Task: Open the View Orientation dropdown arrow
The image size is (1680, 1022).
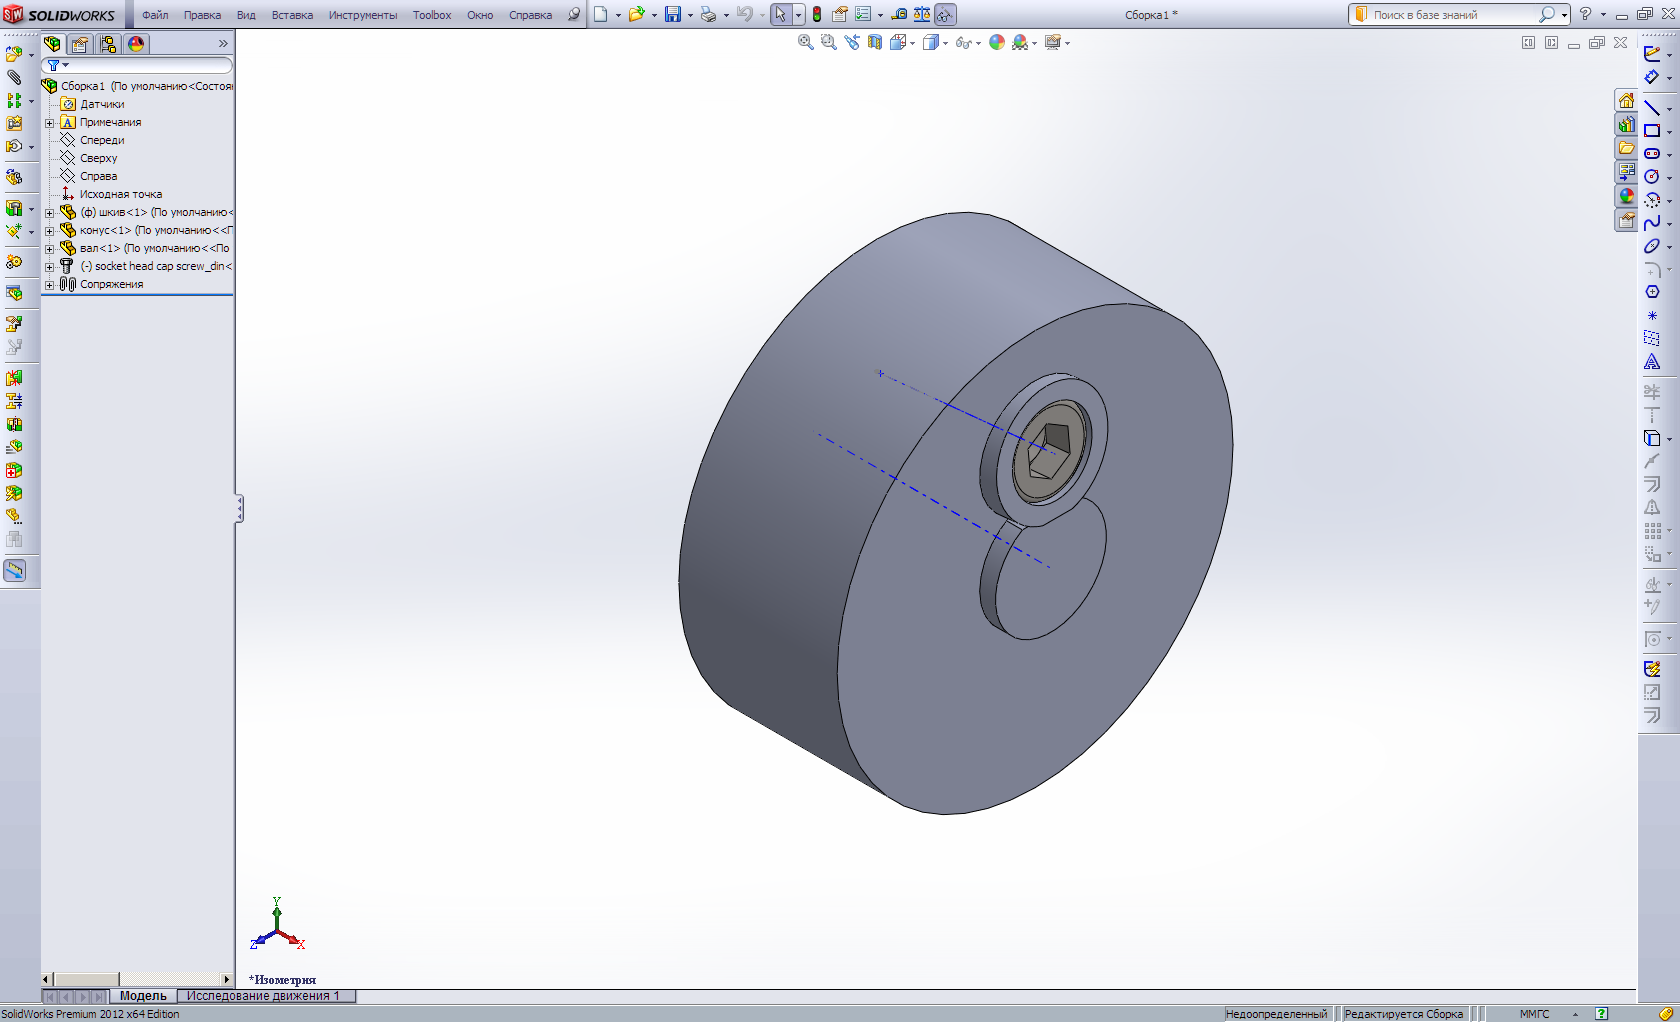Action: tap(912, 43)
